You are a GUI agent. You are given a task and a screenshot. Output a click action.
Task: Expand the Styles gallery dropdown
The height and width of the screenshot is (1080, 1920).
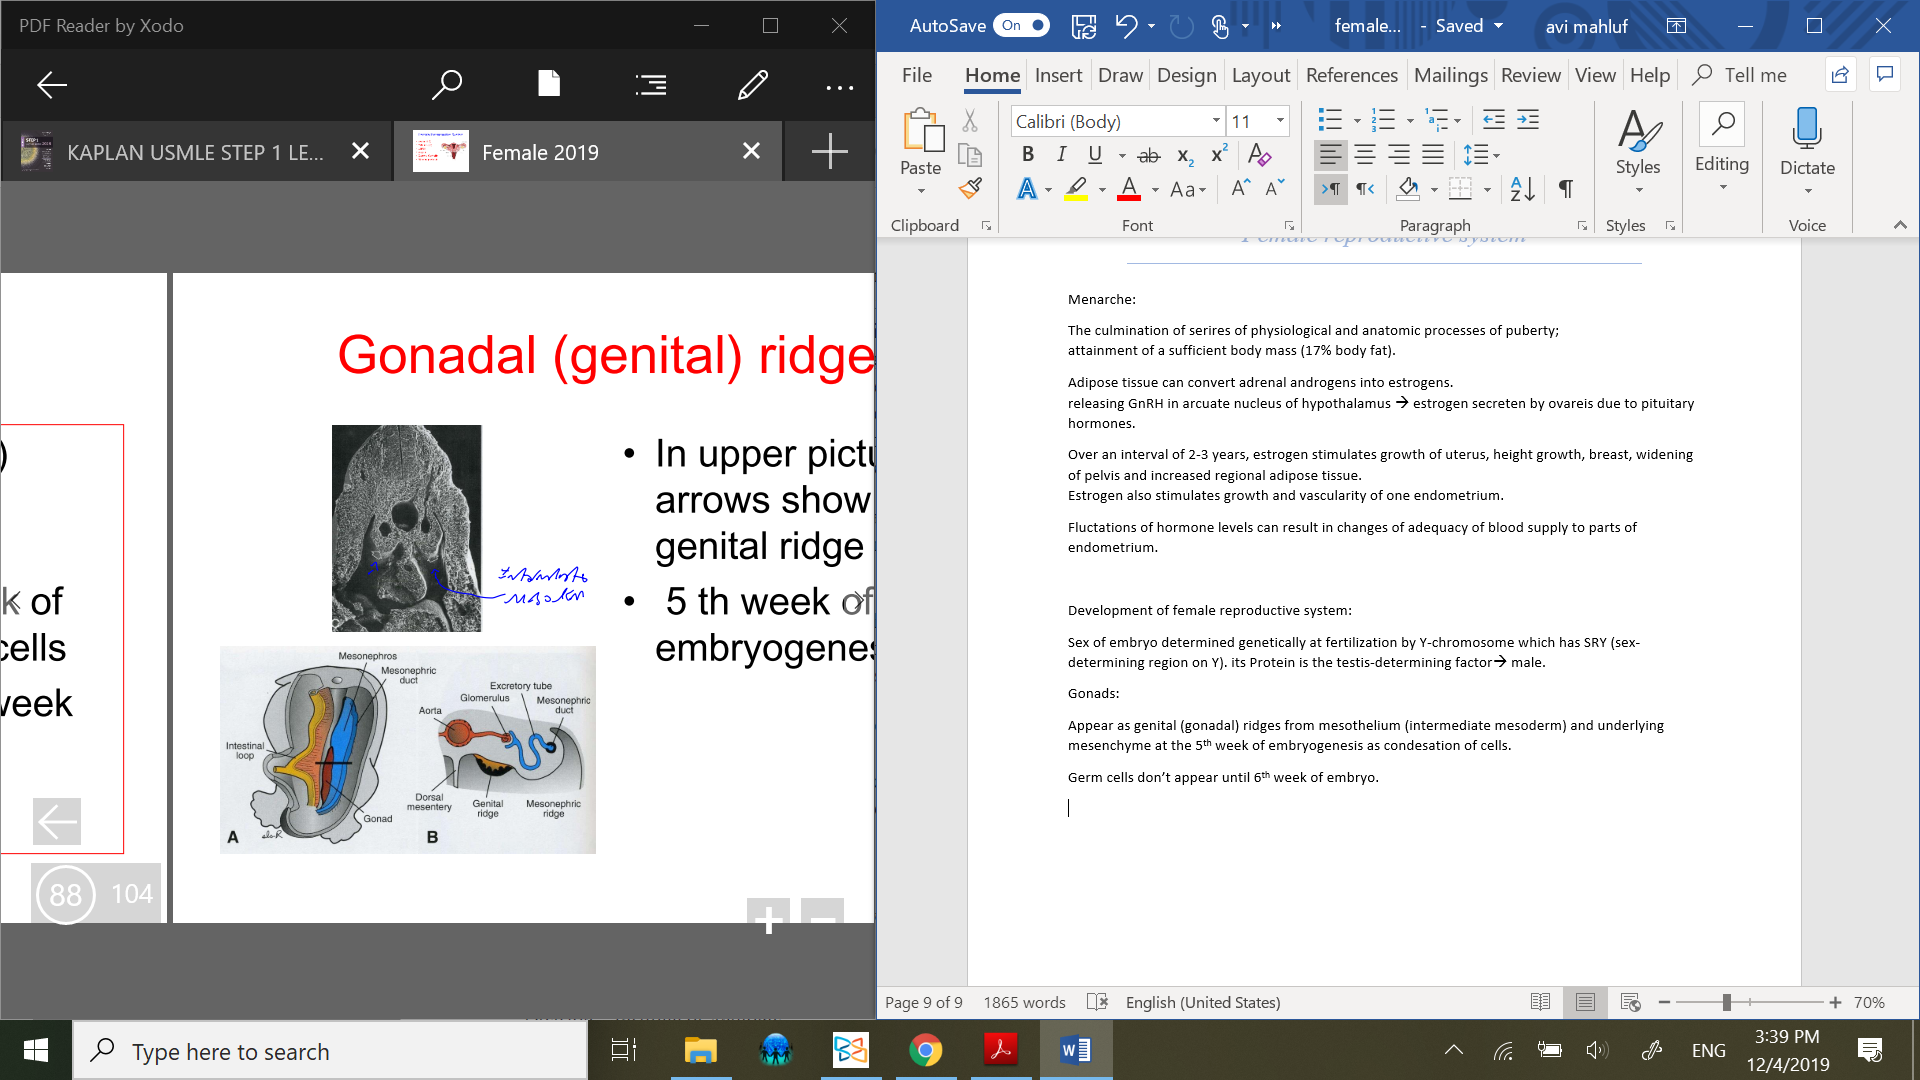tap(1638, 190)
